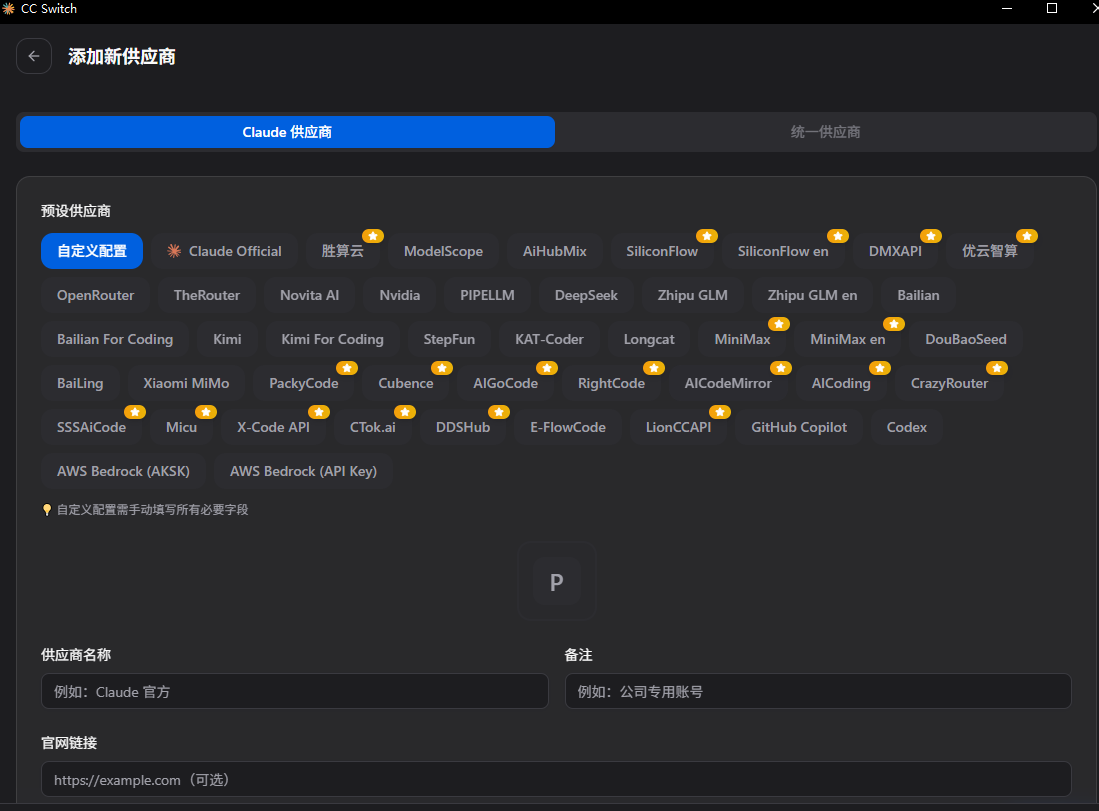Choose GitHub Copilot preset
Viewport: 1099px width, 811px height.
(799, 428)
